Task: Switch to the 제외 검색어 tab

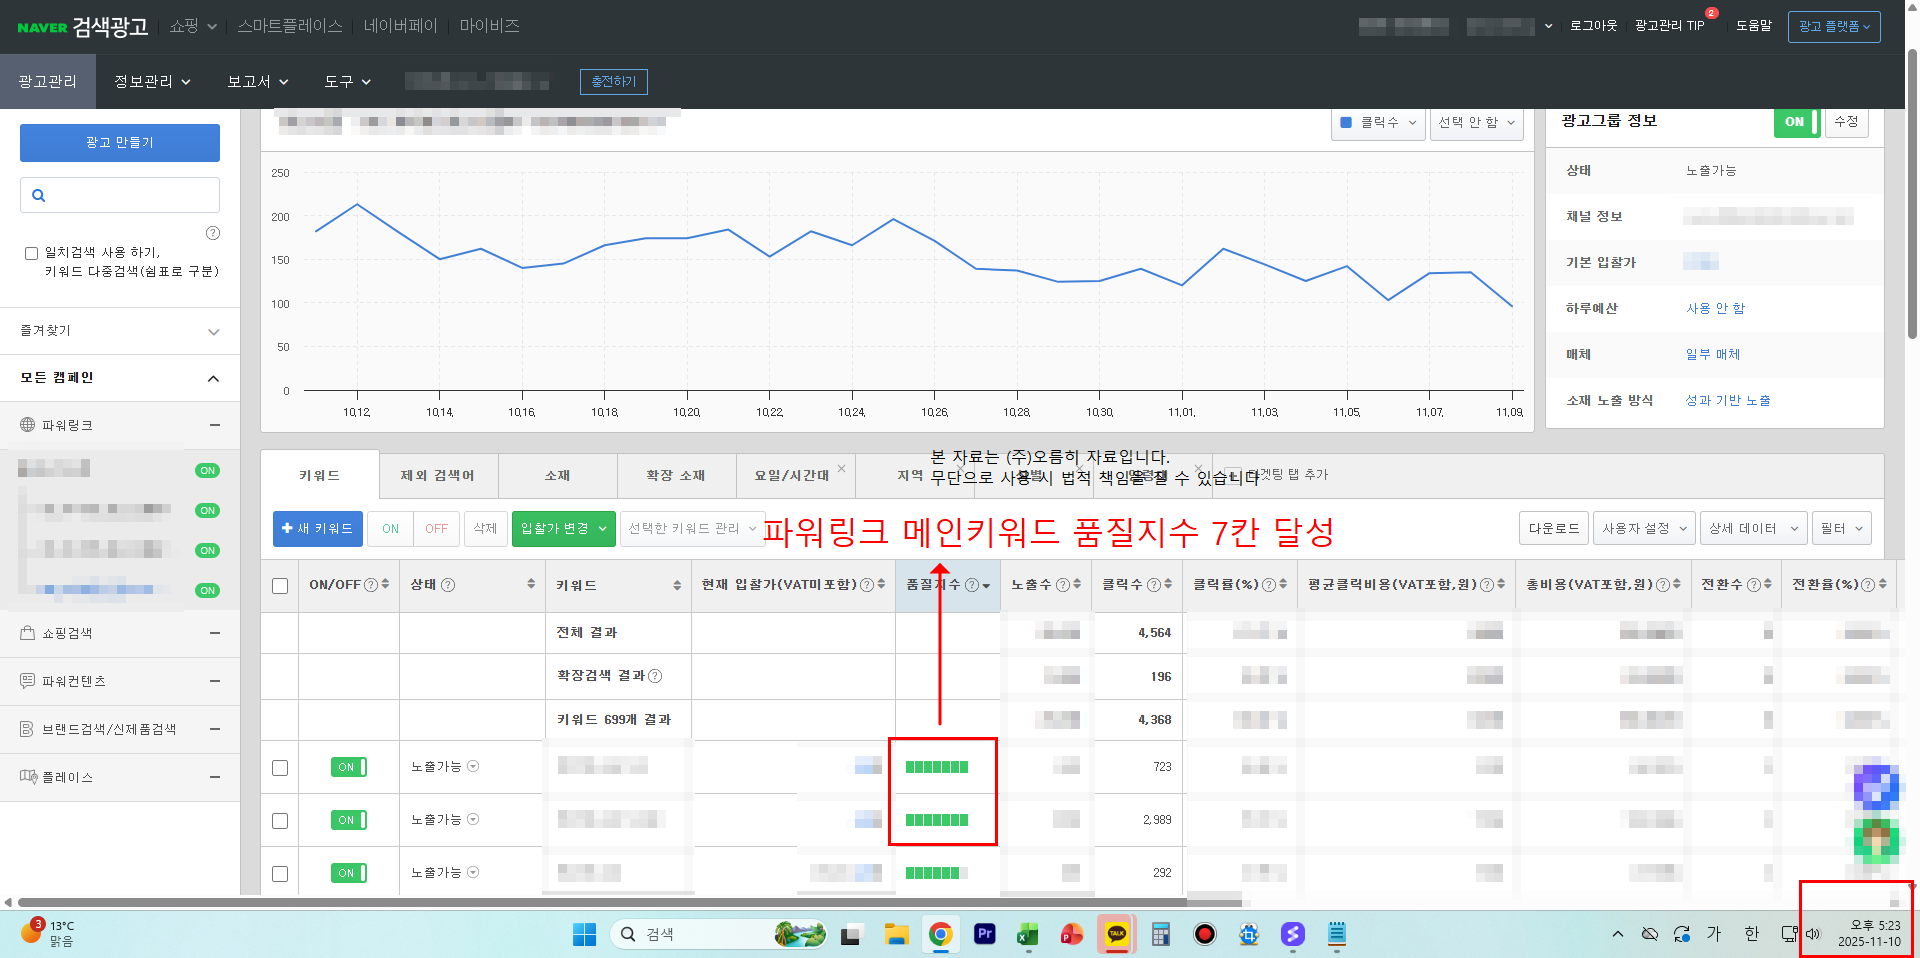Action: click(437, 476)
